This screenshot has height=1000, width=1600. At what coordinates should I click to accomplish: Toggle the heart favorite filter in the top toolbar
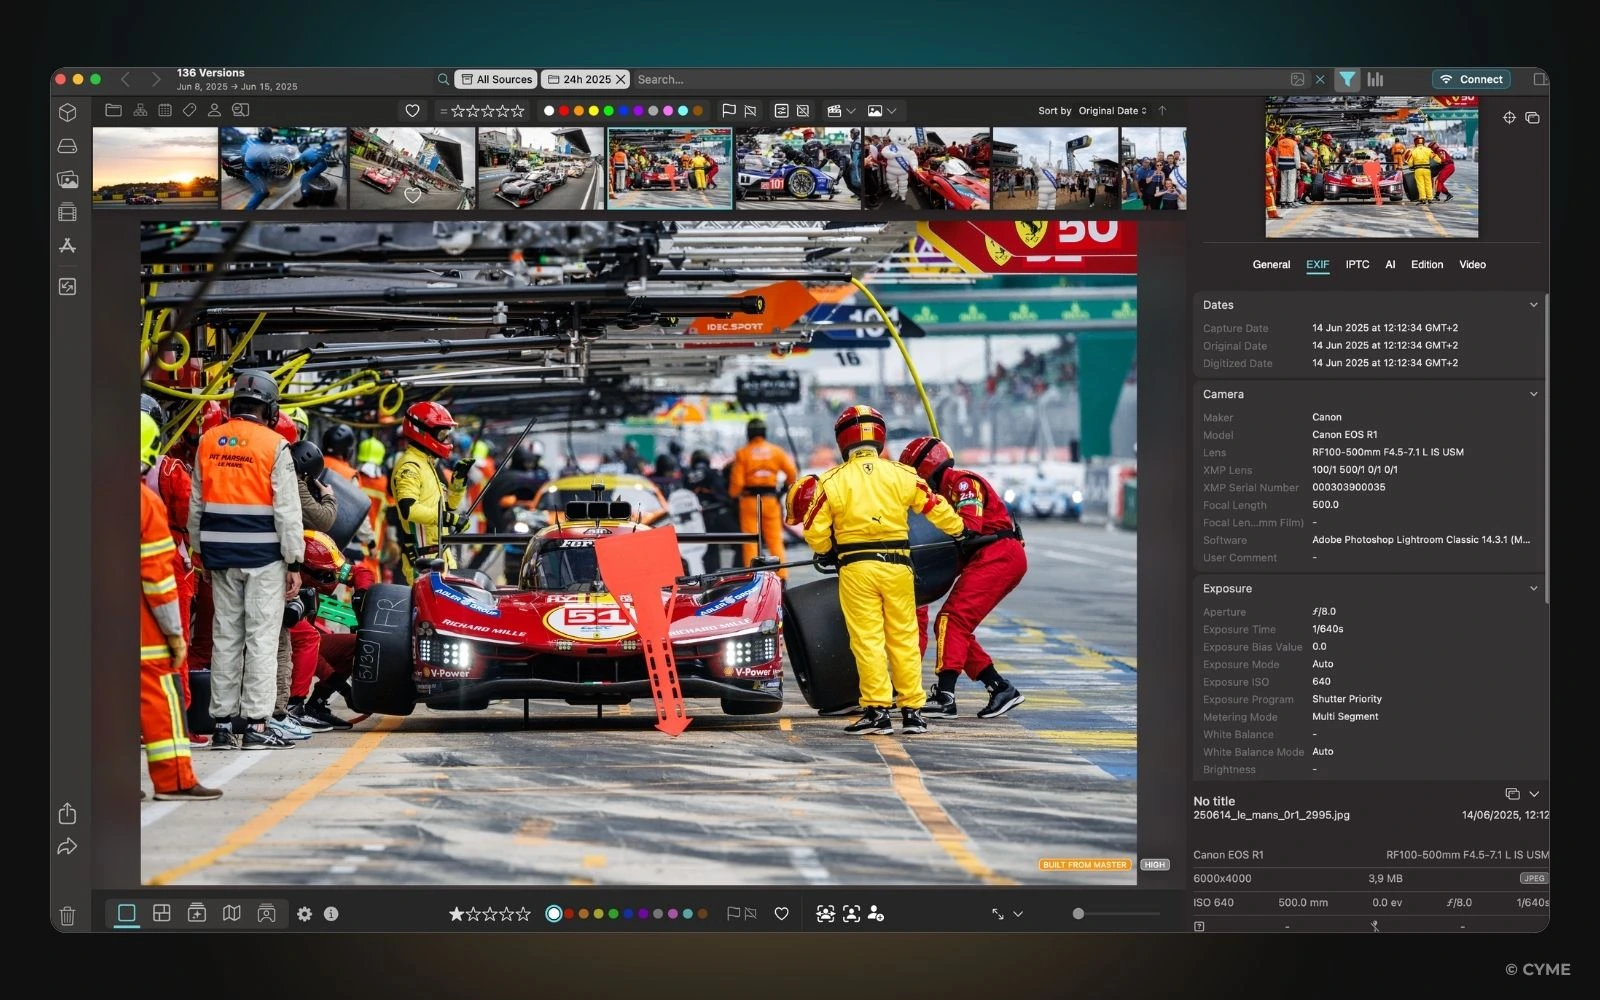coord(412,111)
